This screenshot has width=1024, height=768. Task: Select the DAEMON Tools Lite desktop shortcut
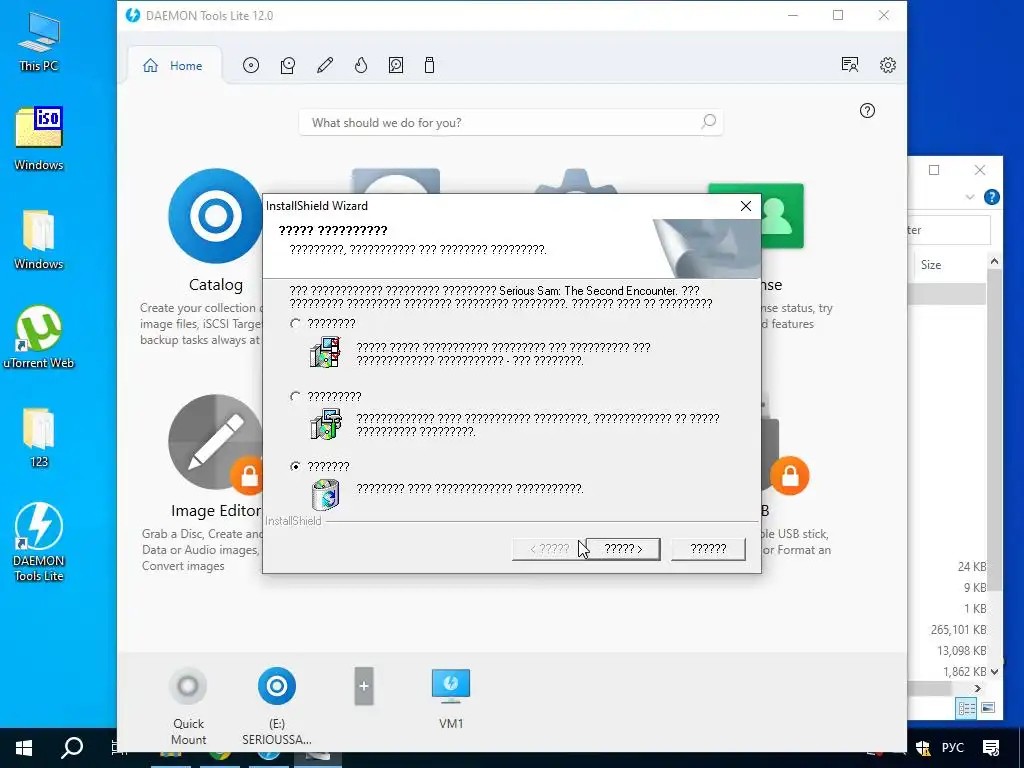coord(39,542)
